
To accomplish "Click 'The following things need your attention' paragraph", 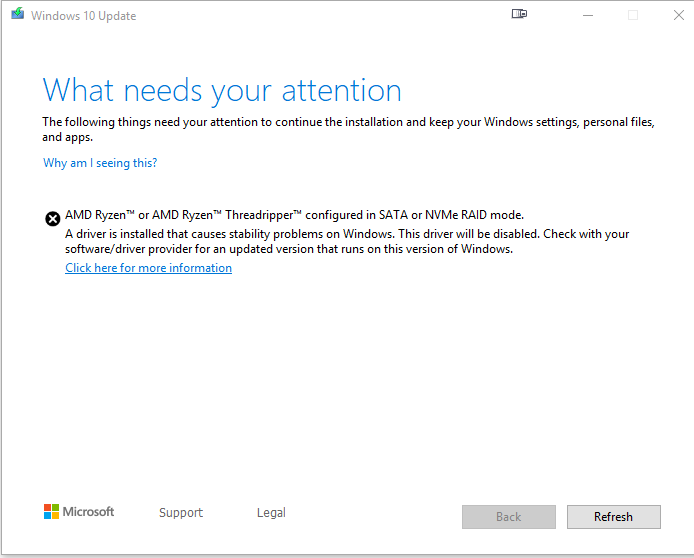I will pyautogui.click(x=348, y=129).
